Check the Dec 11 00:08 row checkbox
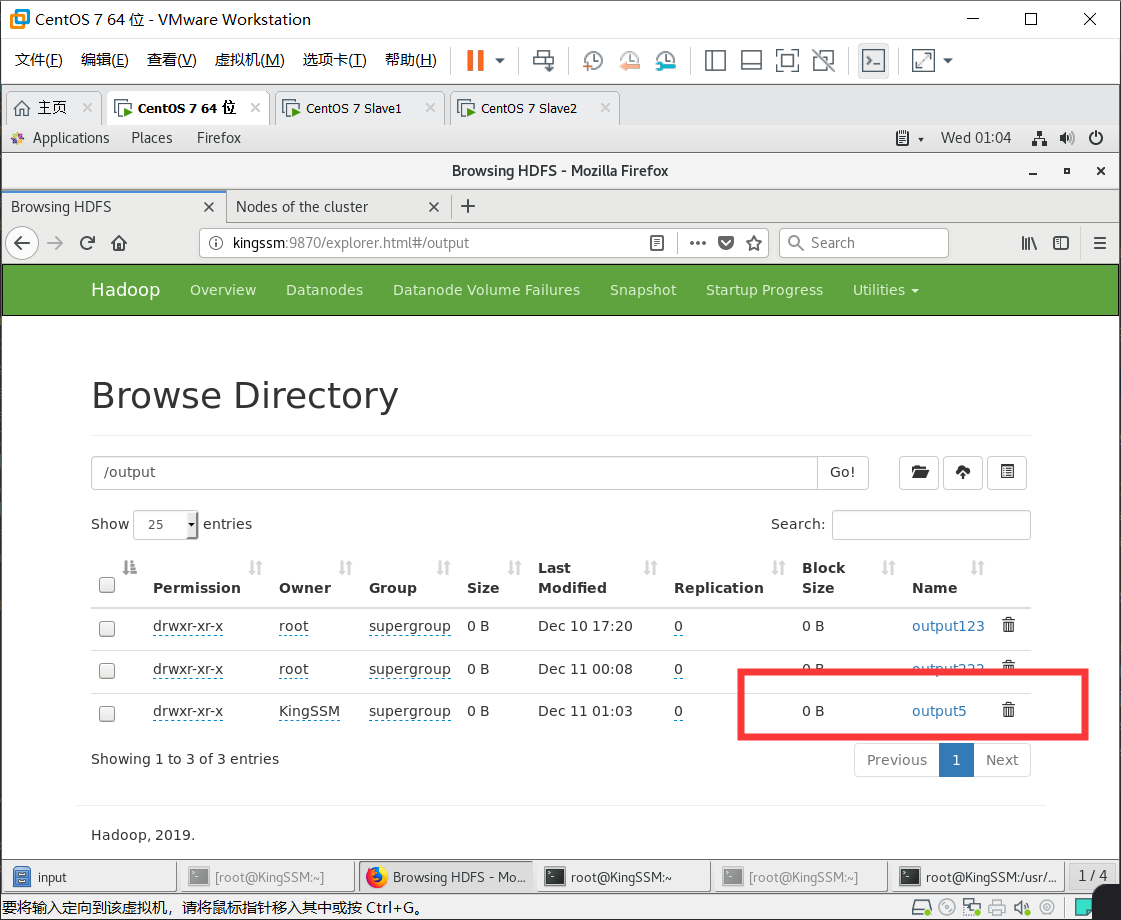Screen dimensions: 1121x920 (x=107, y=671)
